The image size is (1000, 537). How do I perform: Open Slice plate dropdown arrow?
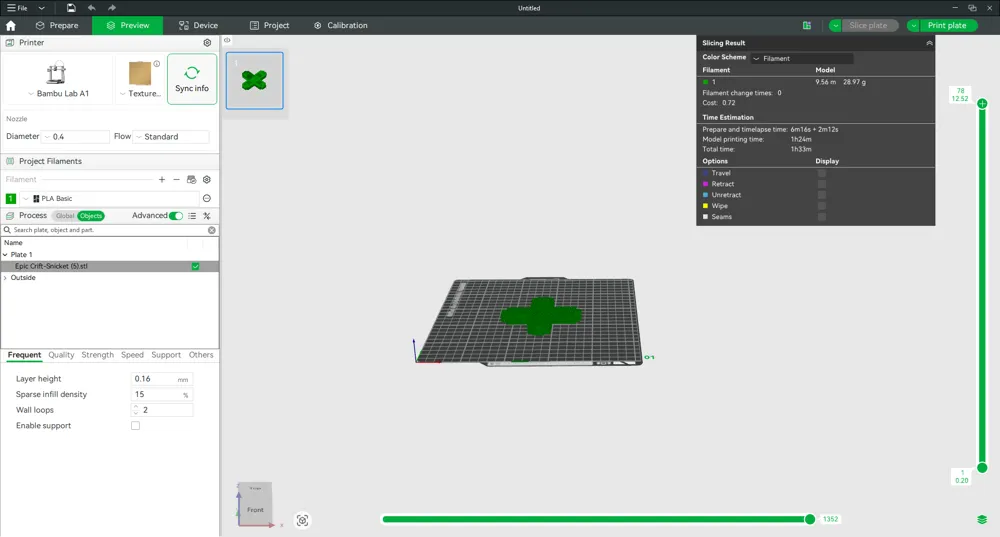pyautogui.click(x=835, y=26)
